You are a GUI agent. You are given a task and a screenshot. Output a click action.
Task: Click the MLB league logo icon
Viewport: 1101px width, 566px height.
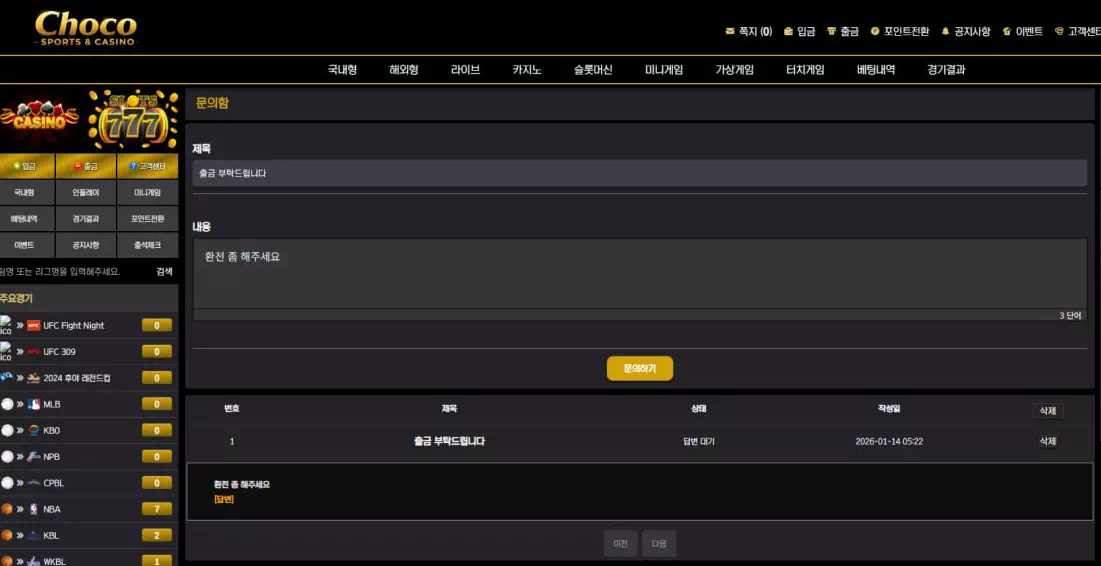tap(34, 404)
